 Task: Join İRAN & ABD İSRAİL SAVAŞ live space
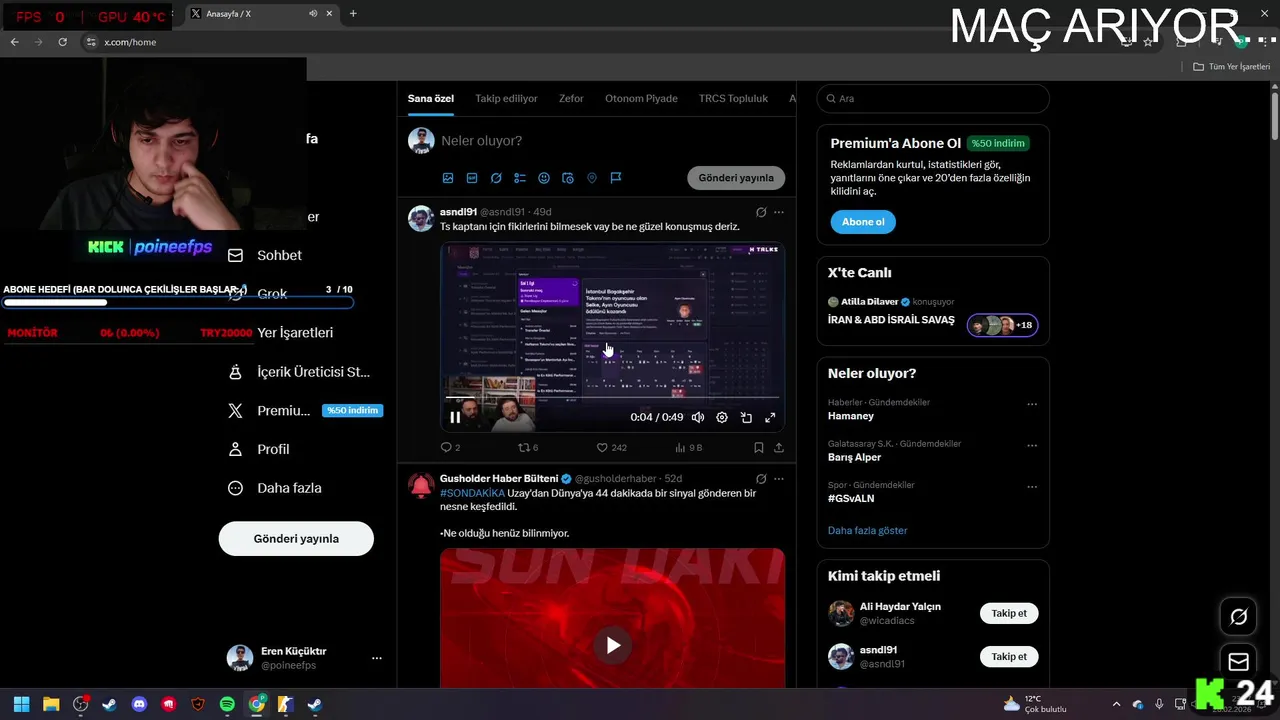[933, 312]
